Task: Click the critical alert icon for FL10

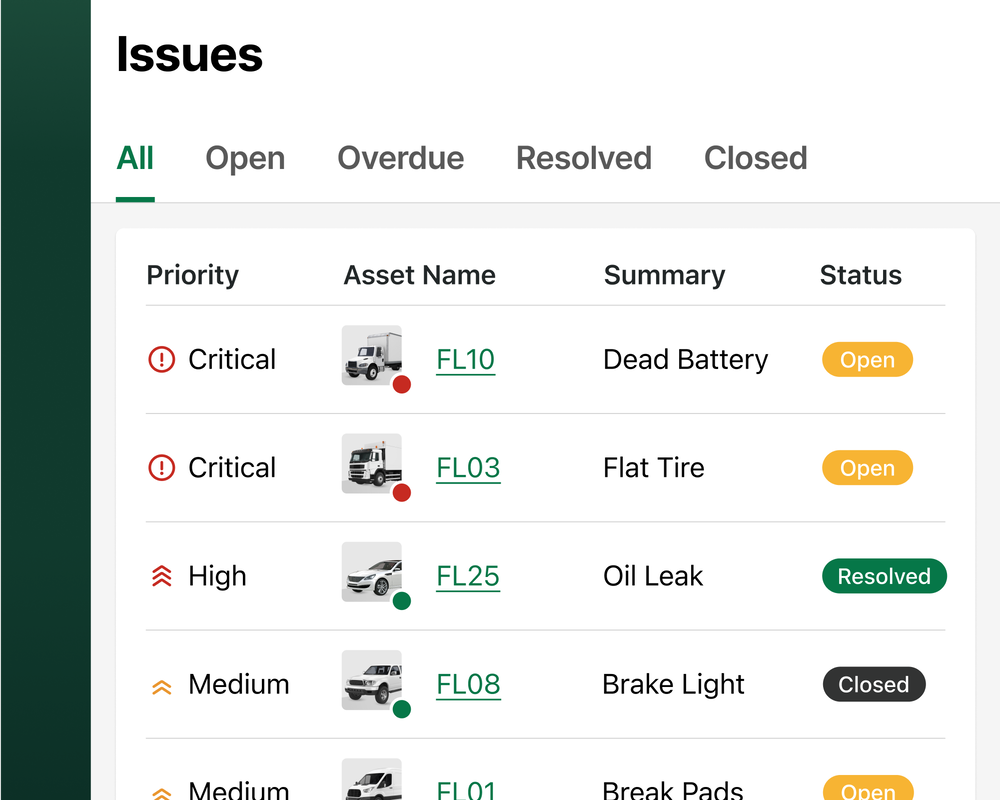Action: (161, 359)
